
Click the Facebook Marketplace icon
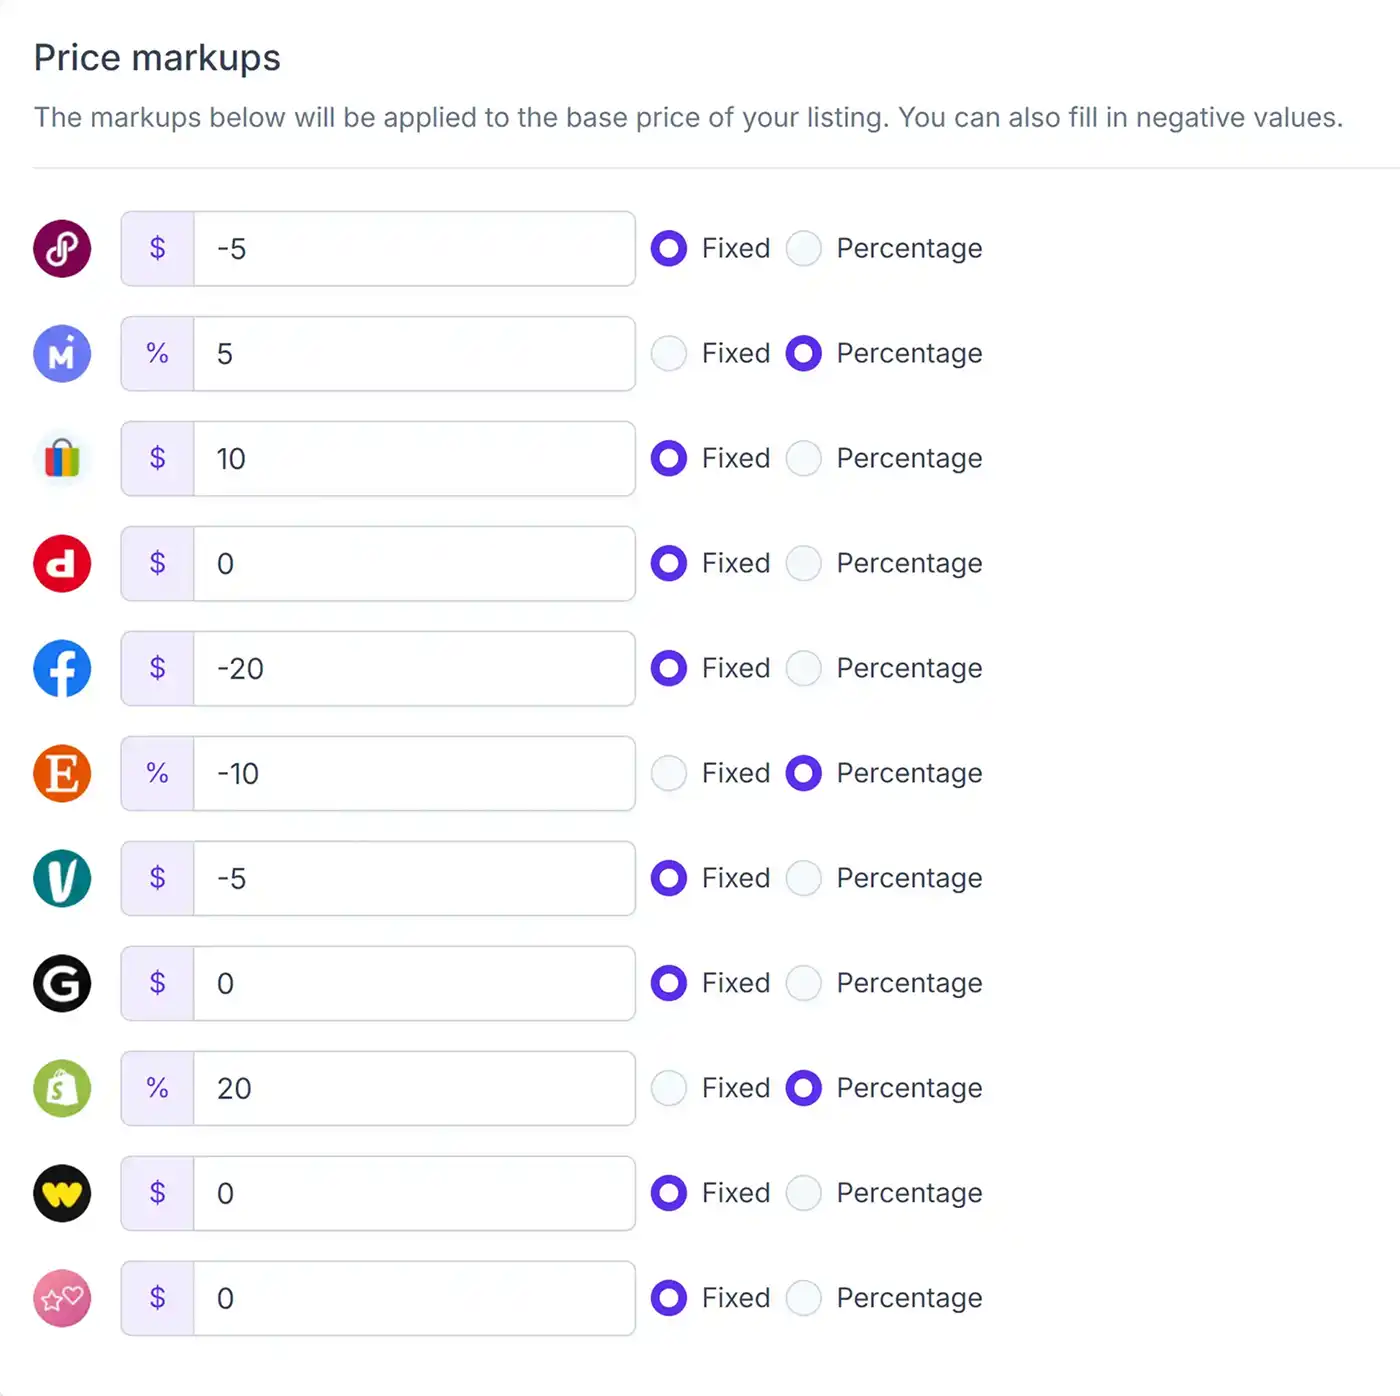click(61, 668)
